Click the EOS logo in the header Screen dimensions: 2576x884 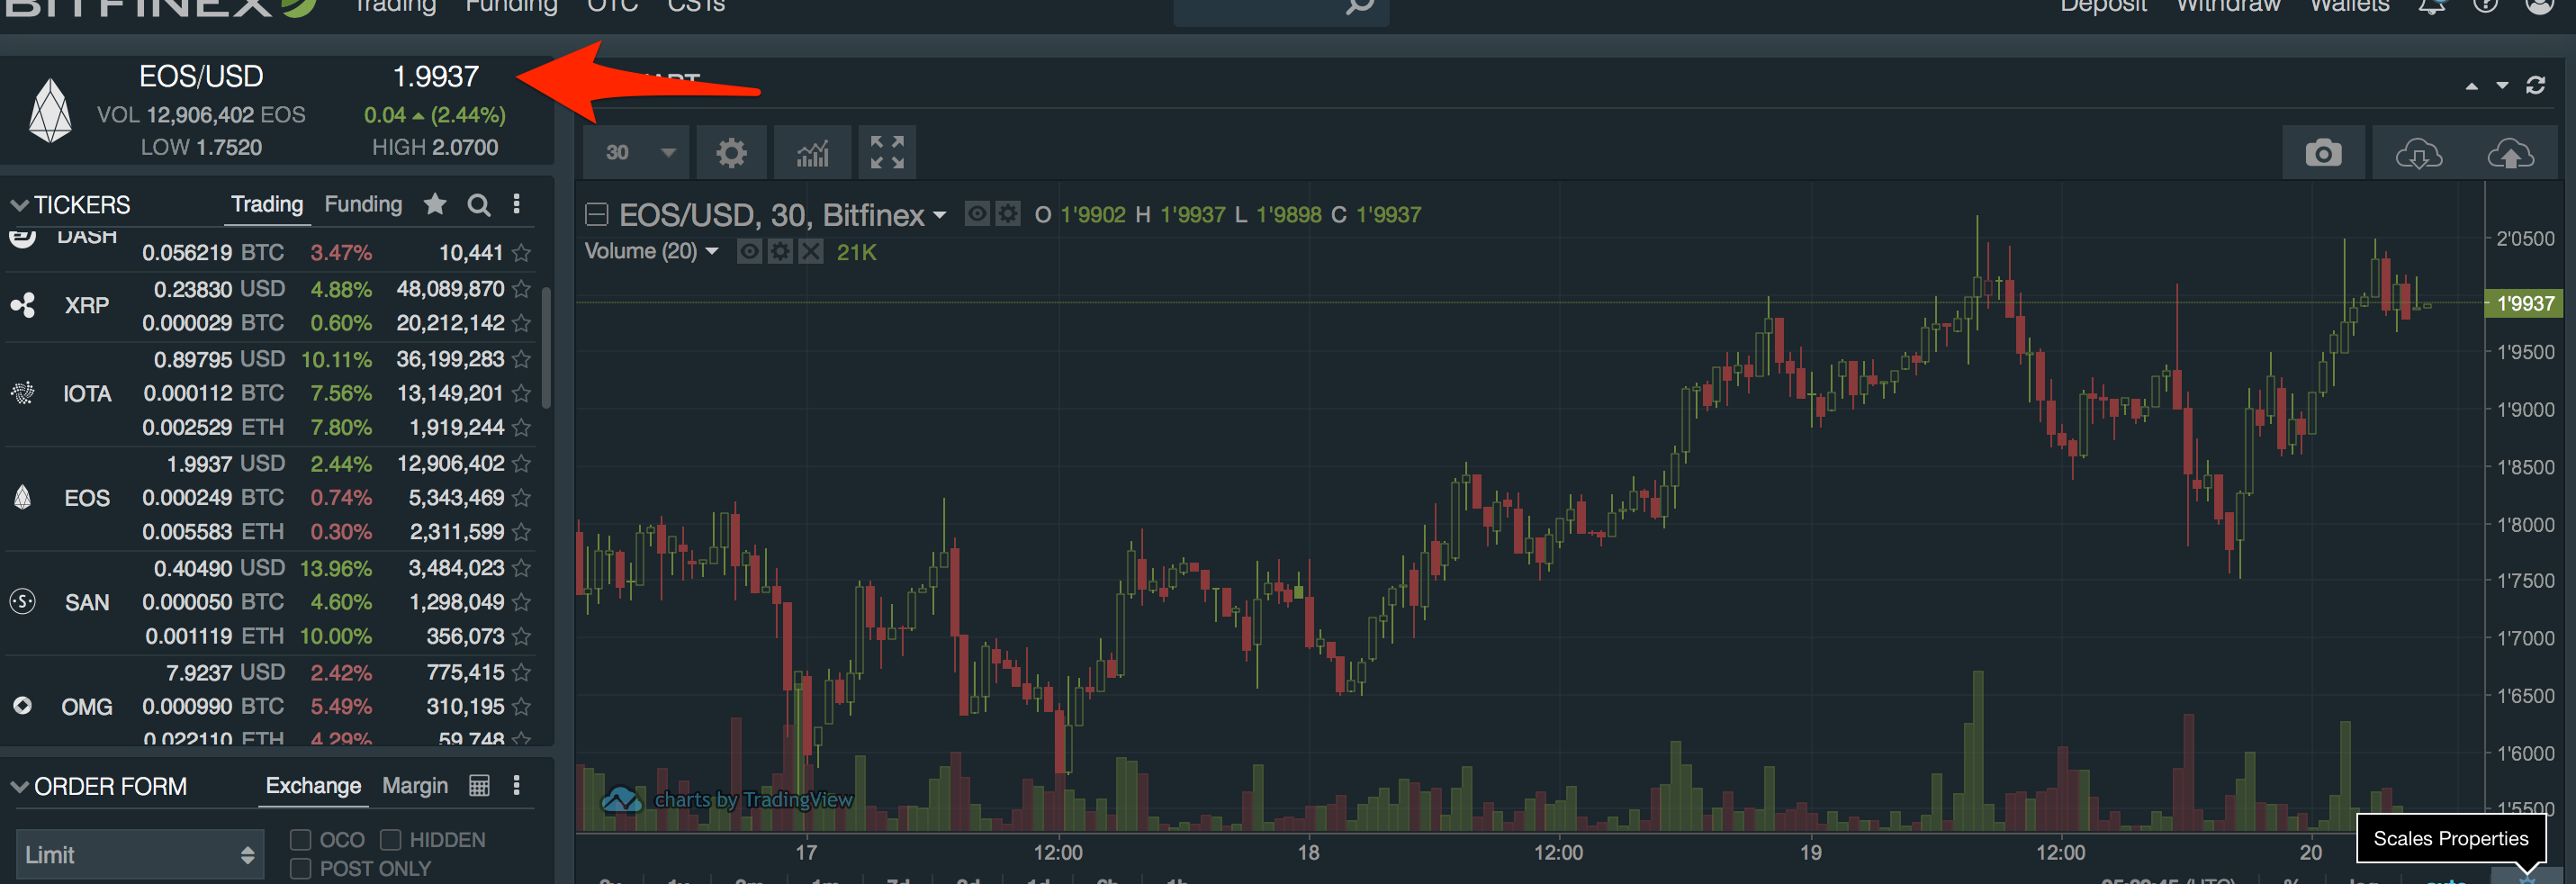50,110
